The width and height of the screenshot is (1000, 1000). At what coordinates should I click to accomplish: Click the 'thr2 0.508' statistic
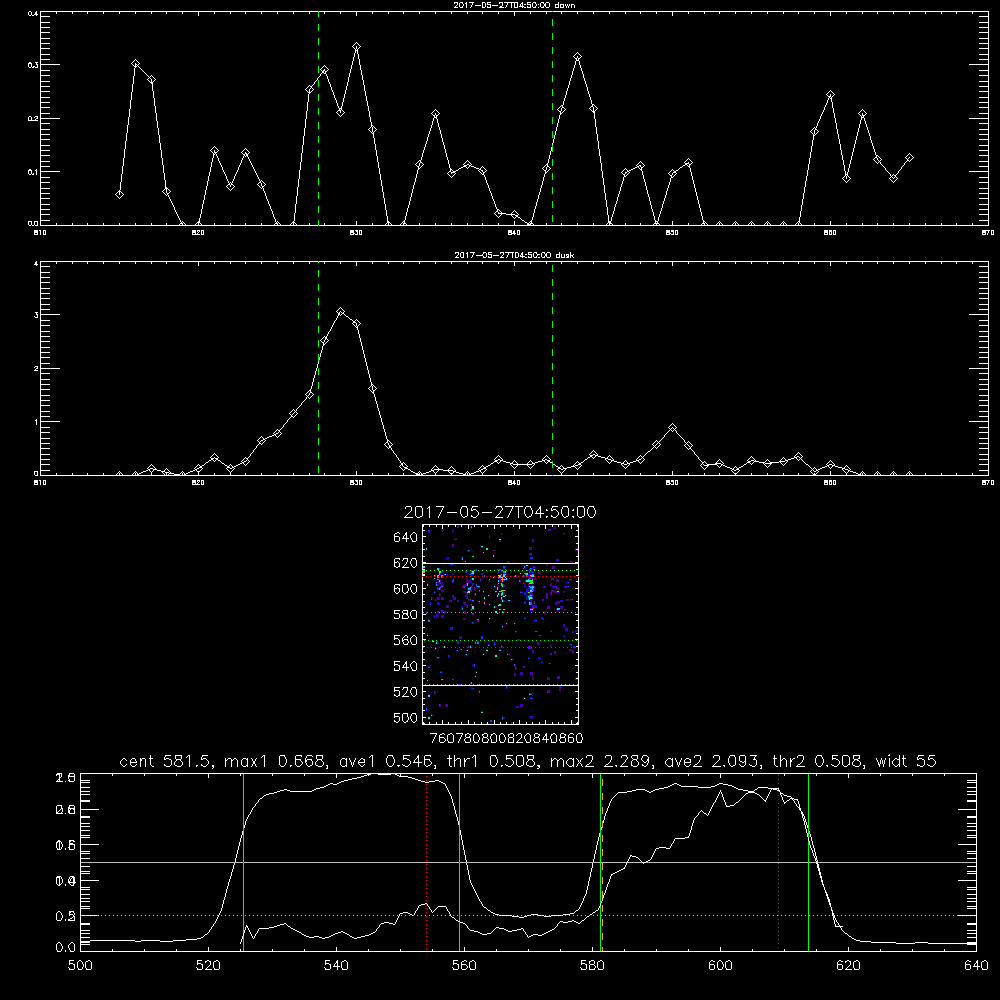tap(818, 761)
